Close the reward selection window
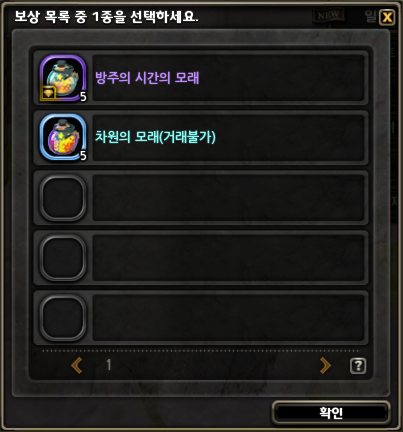The image size is (403, 432). pos(387,17)
